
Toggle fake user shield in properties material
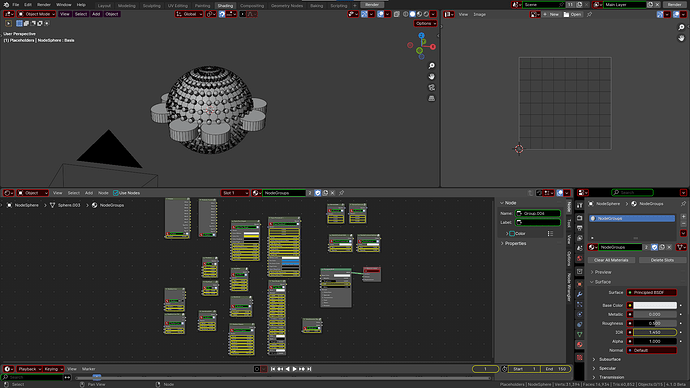coord(654,247)
